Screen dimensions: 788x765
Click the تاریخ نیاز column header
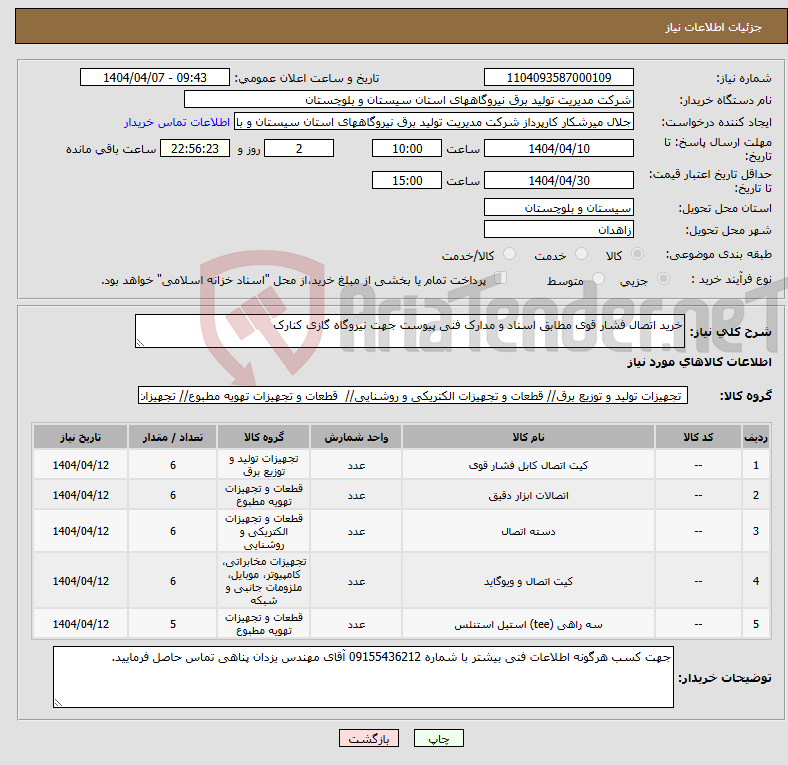click(x=80, y=437)
